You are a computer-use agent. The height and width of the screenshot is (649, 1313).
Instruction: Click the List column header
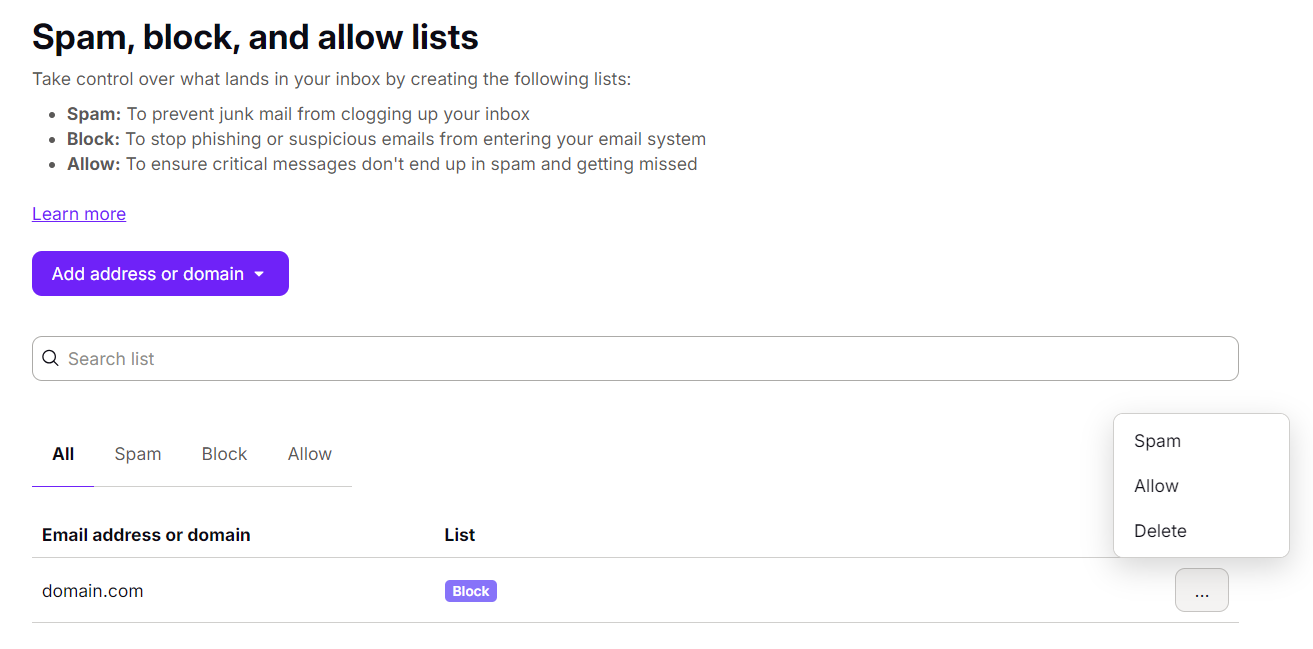click(460, 535)
